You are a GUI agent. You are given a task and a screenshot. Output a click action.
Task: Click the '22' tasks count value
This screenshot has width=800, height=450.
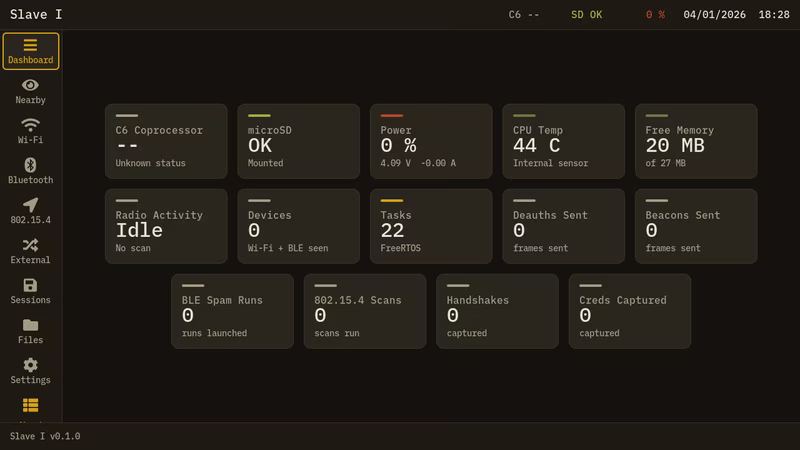[392, 231]
